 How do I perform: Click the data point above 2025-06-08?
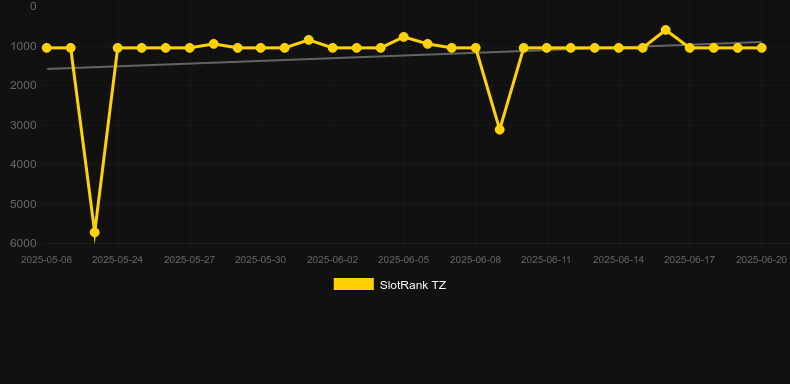[x=475, y=48]
